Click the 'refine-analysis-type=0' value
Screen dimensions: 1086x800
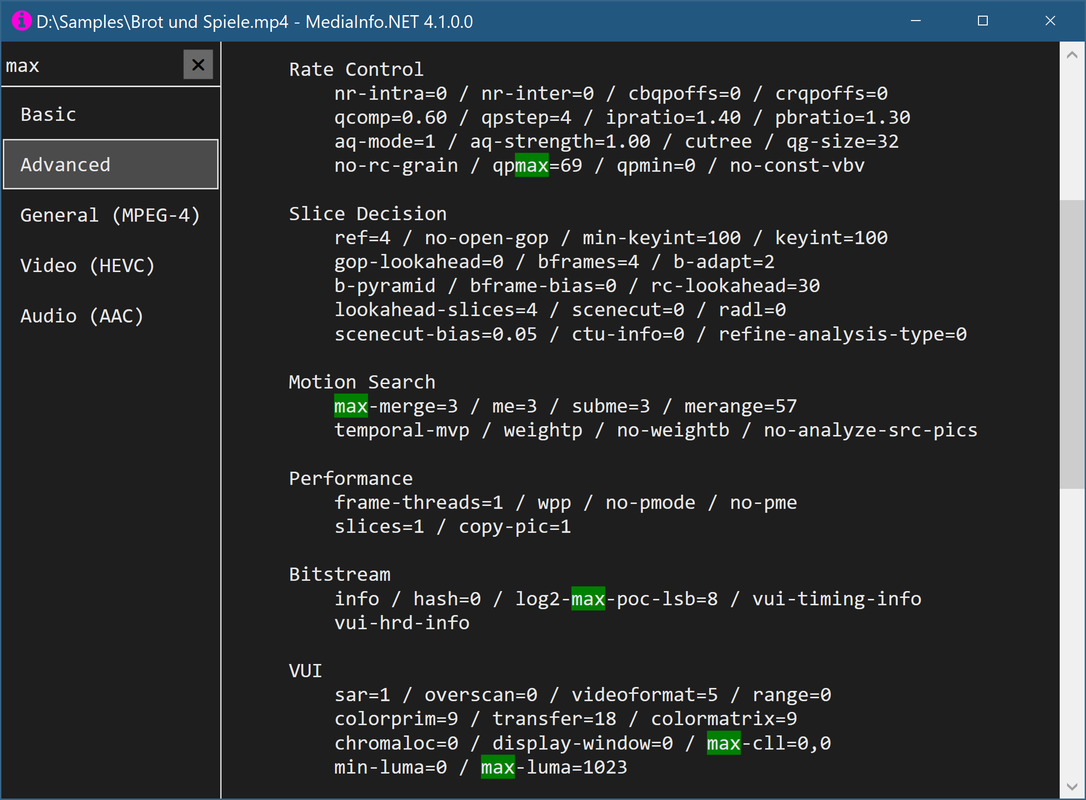click(x=842, y=334)
